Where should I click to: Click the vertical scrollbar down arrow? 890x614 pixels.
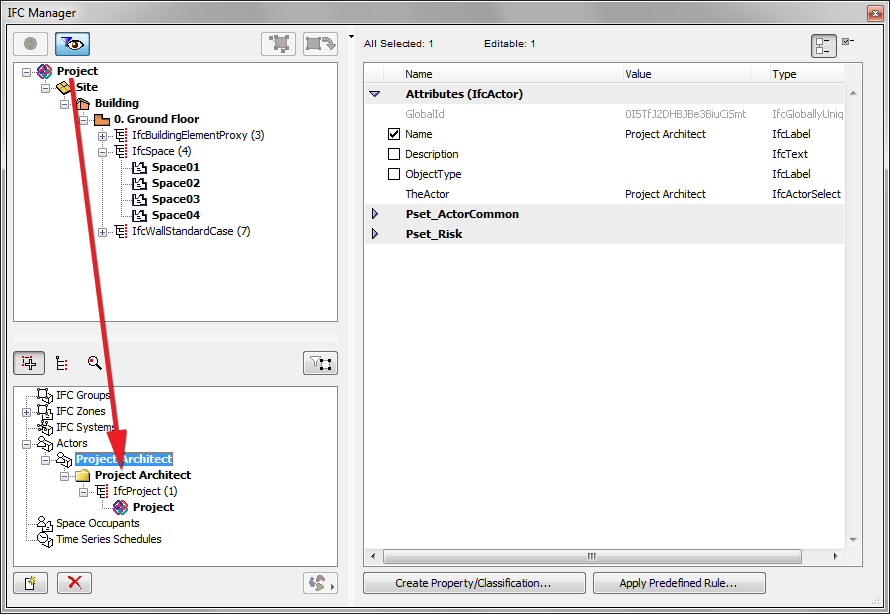pos(853,540)
